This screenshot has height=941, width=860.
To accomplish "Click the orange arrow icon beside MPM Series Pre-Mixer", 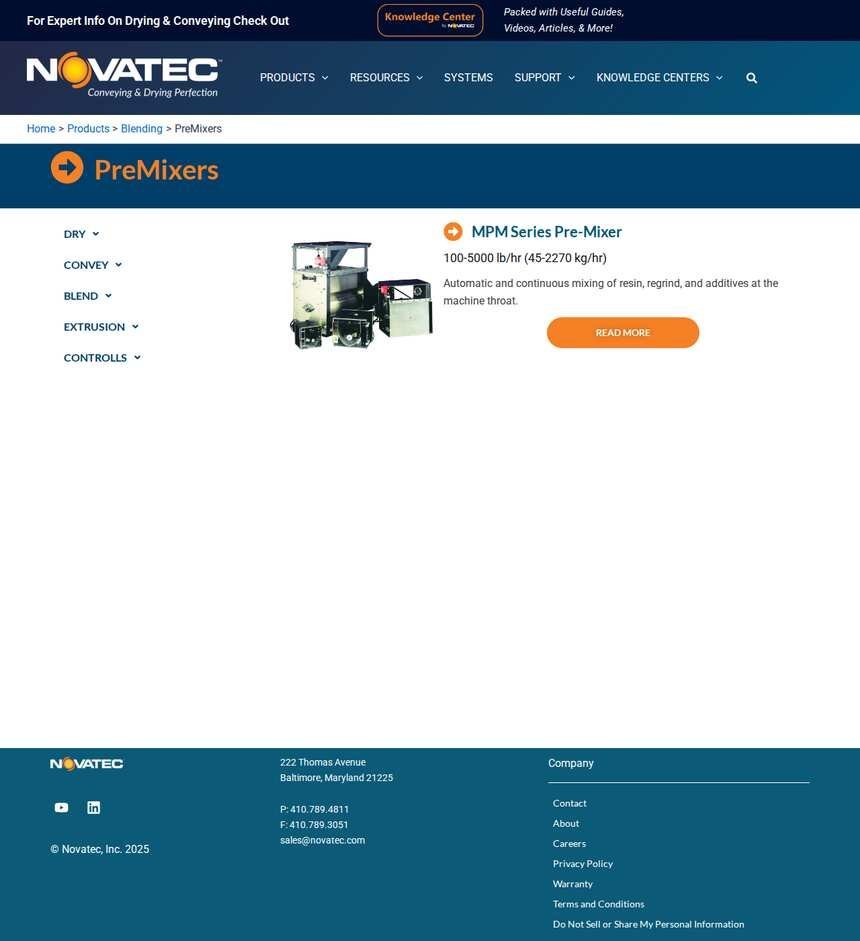I will (x=453, y=232).
